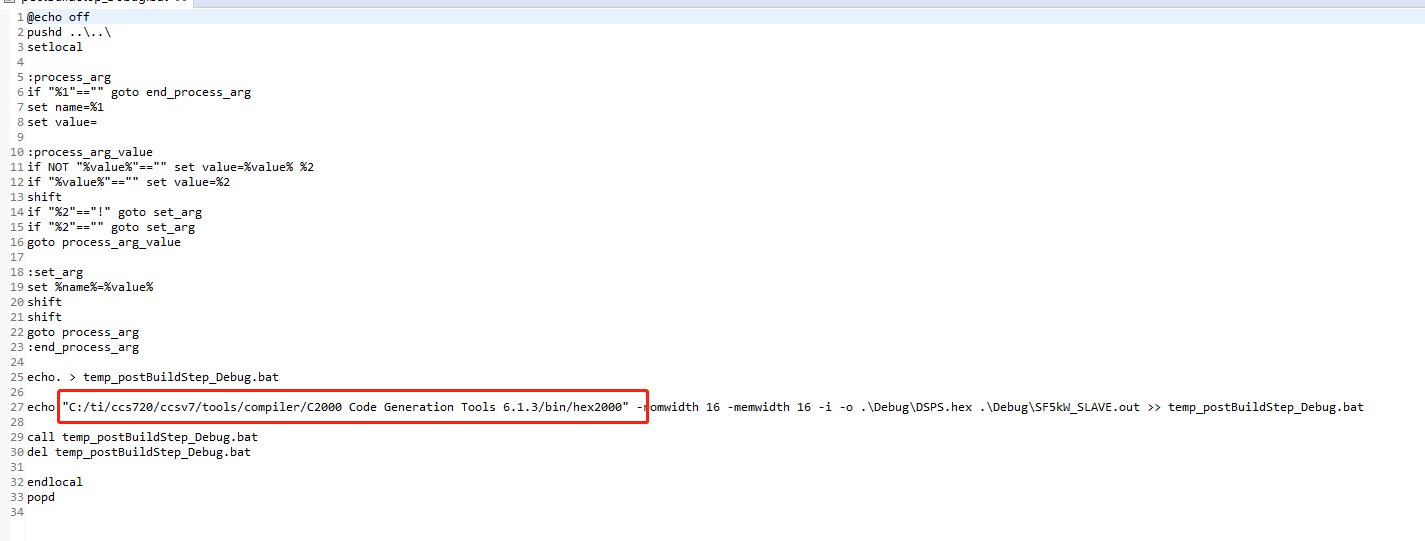The width and height of the screenshot is (1425, 541).
Task: Click the ':process_arg' label on line 5
Action: (69, 77)
